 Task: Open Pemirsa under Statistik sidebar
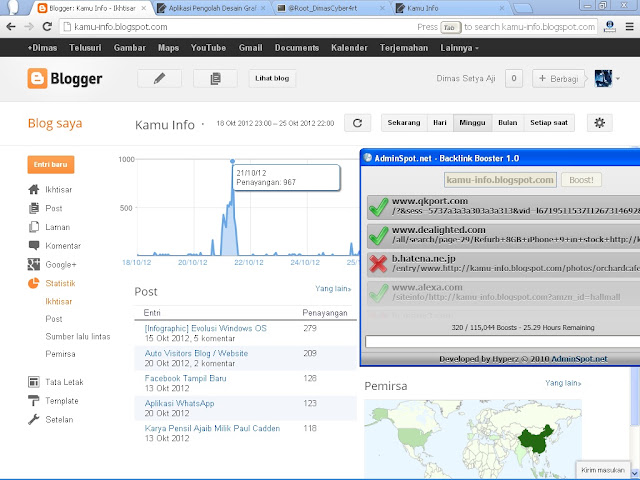point(60,354)
